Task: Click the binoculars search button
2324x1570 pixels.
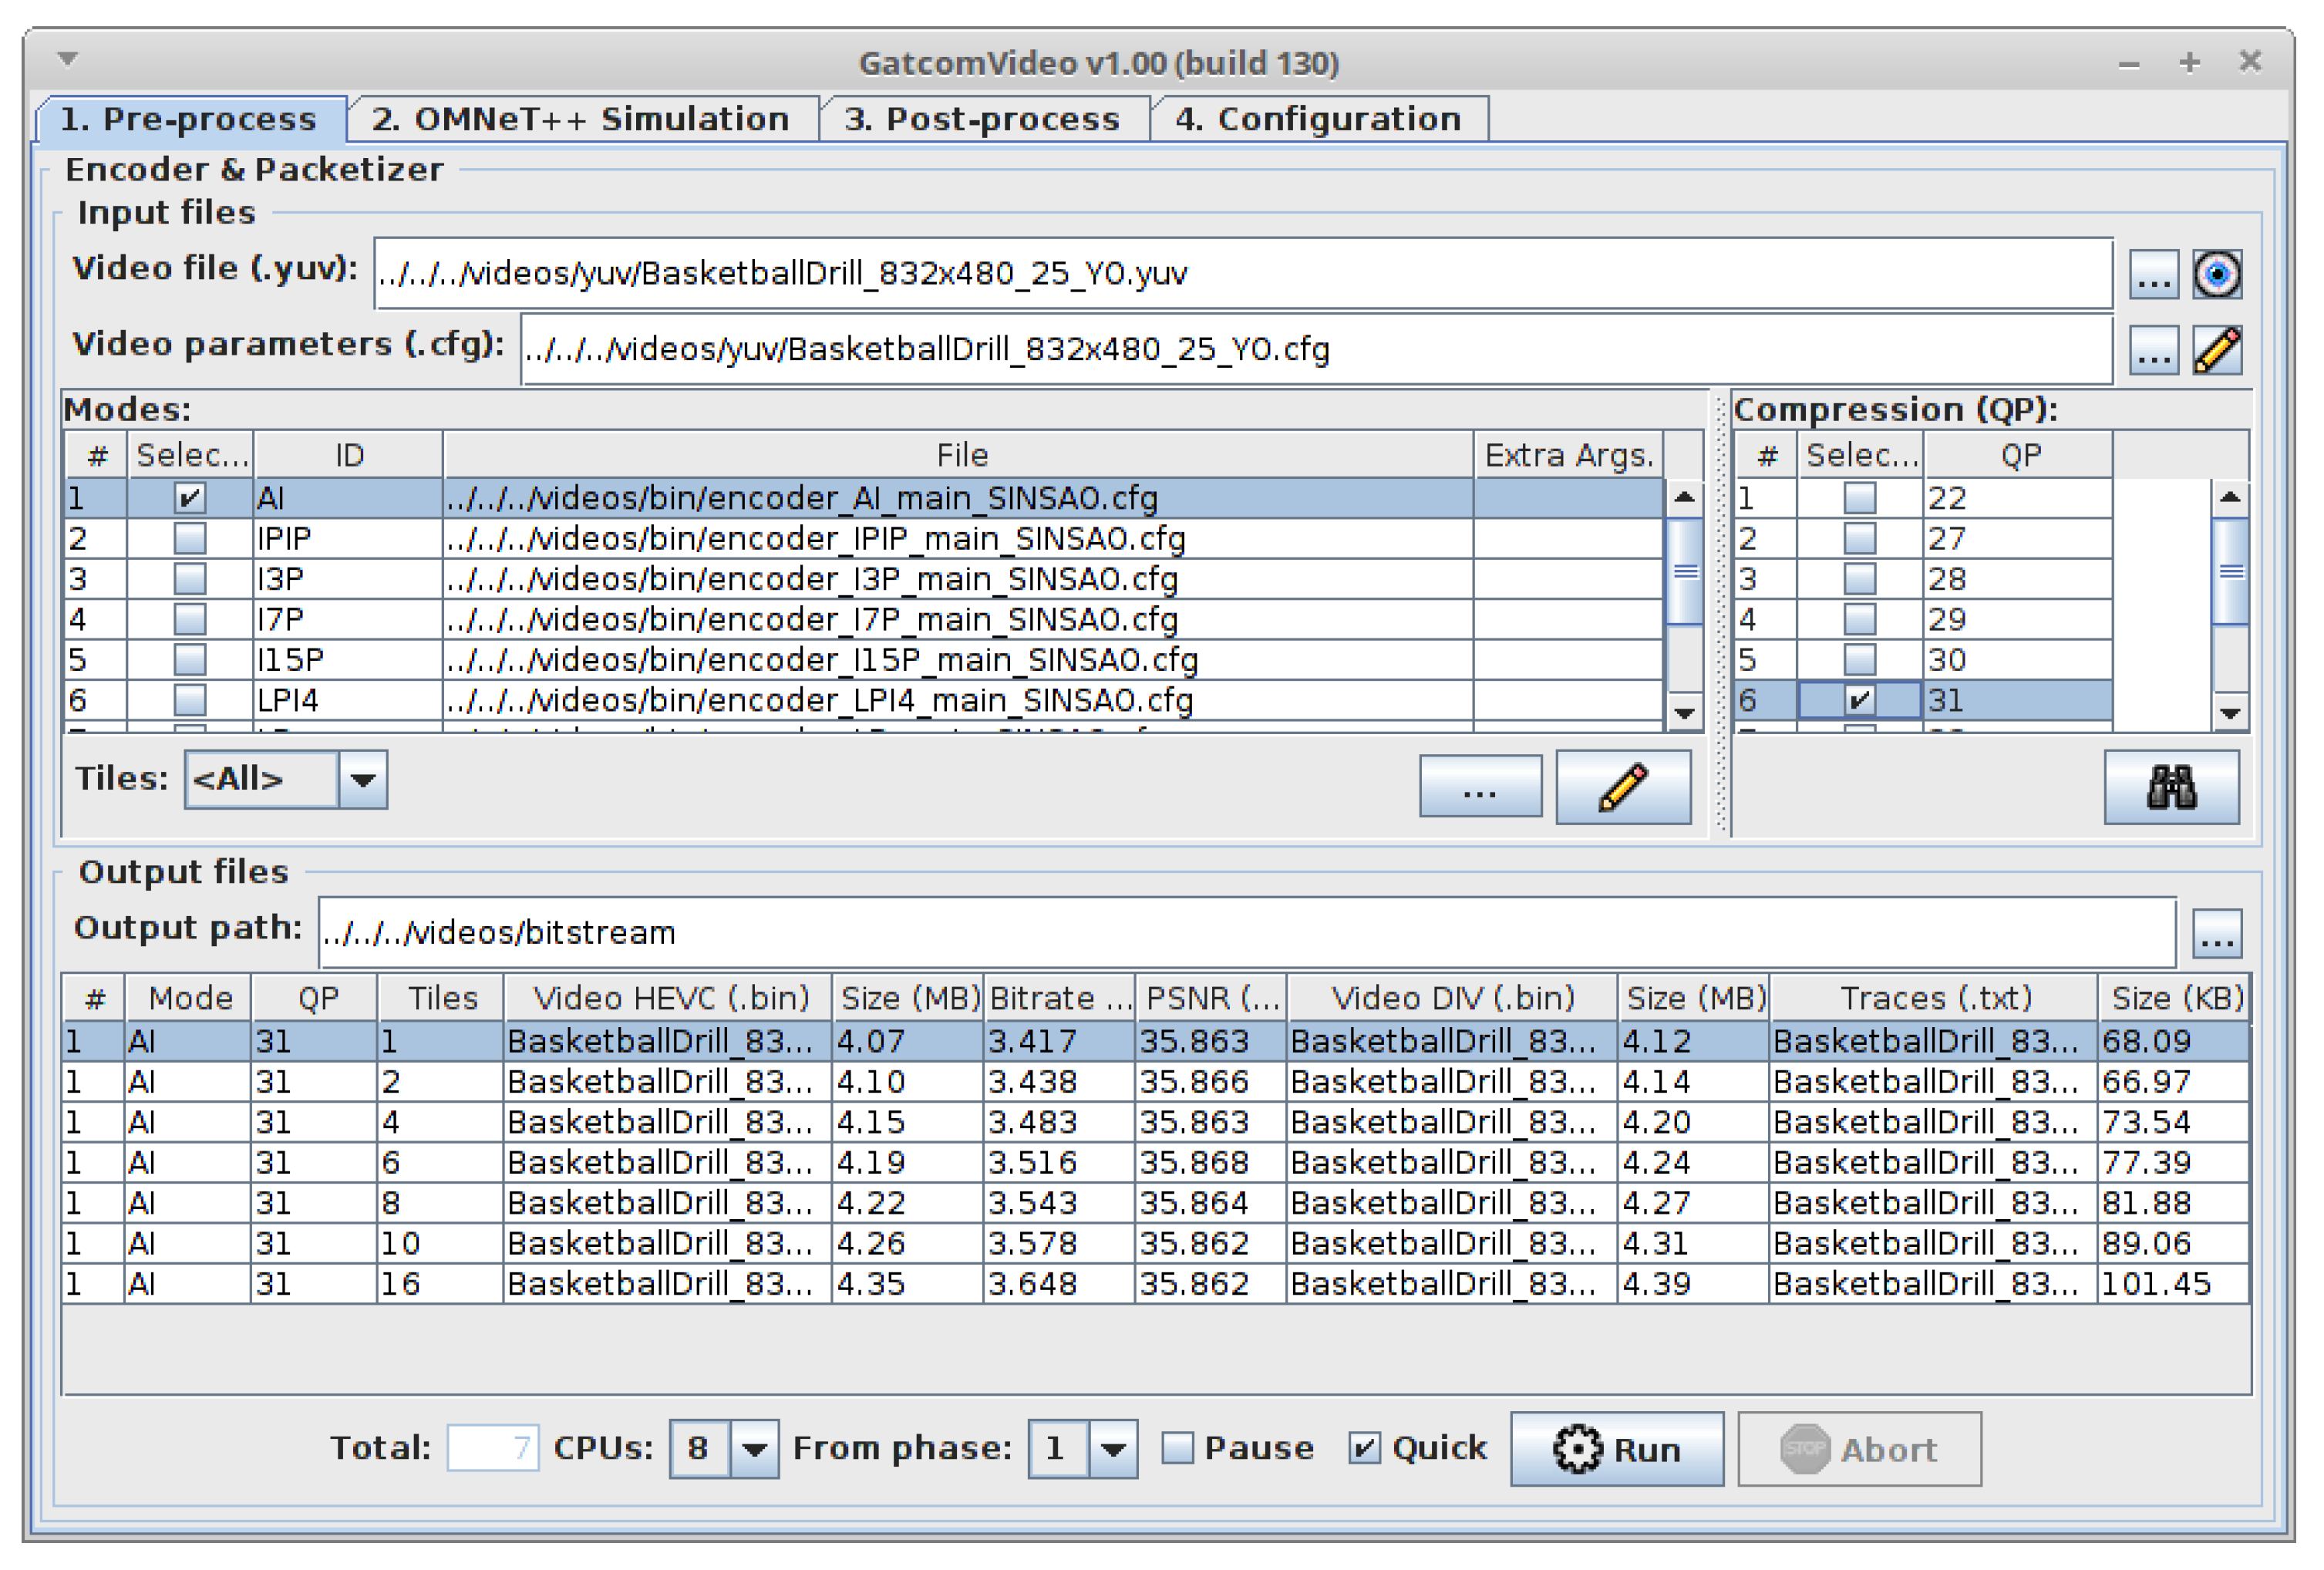Action: 2171,788
